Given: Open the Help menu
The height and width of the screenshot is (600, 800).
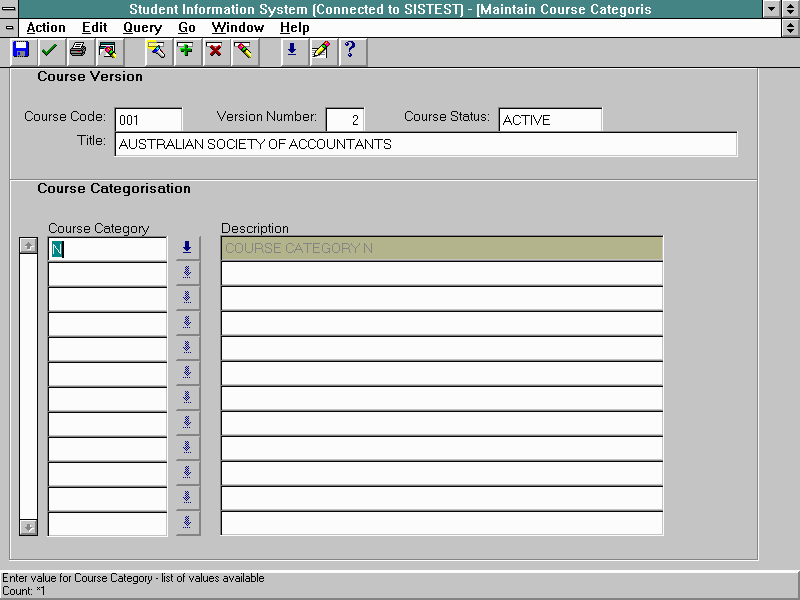Looking at the screenshot, I should point(295,28).
